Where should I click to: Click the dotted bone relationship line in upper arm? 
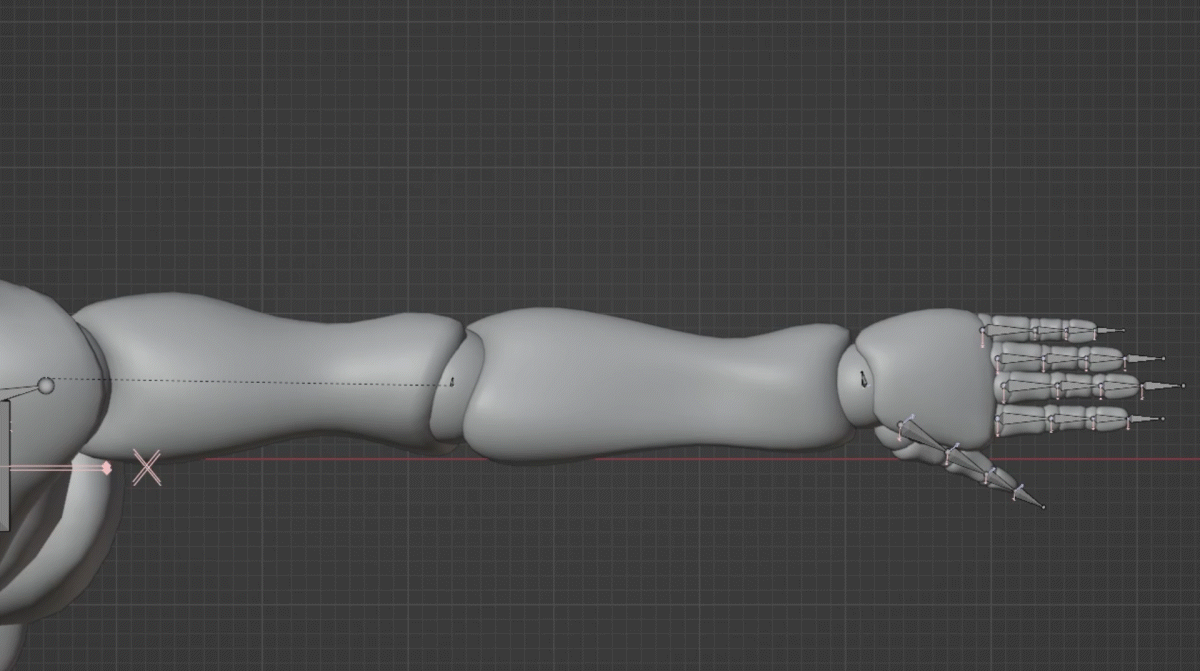coord(250,381)
